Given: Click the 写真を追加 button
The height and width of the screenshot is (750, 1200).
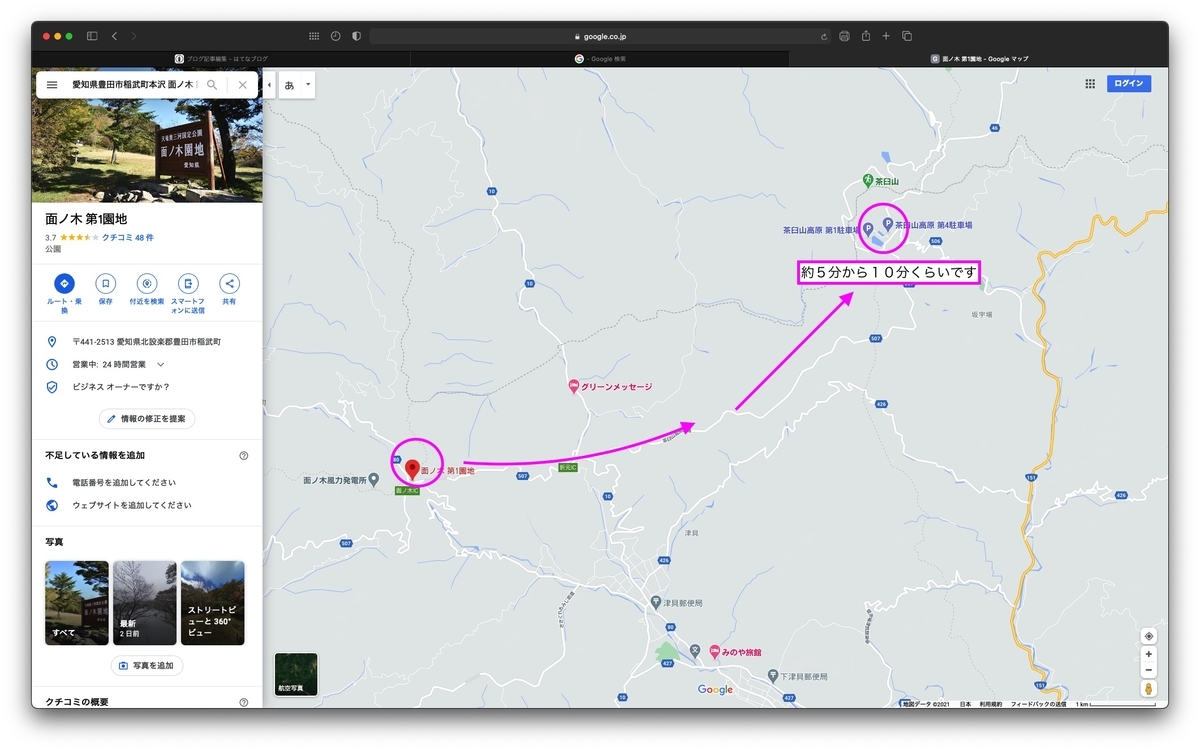Looking at the screenshot, I should [x=147, y=665].
